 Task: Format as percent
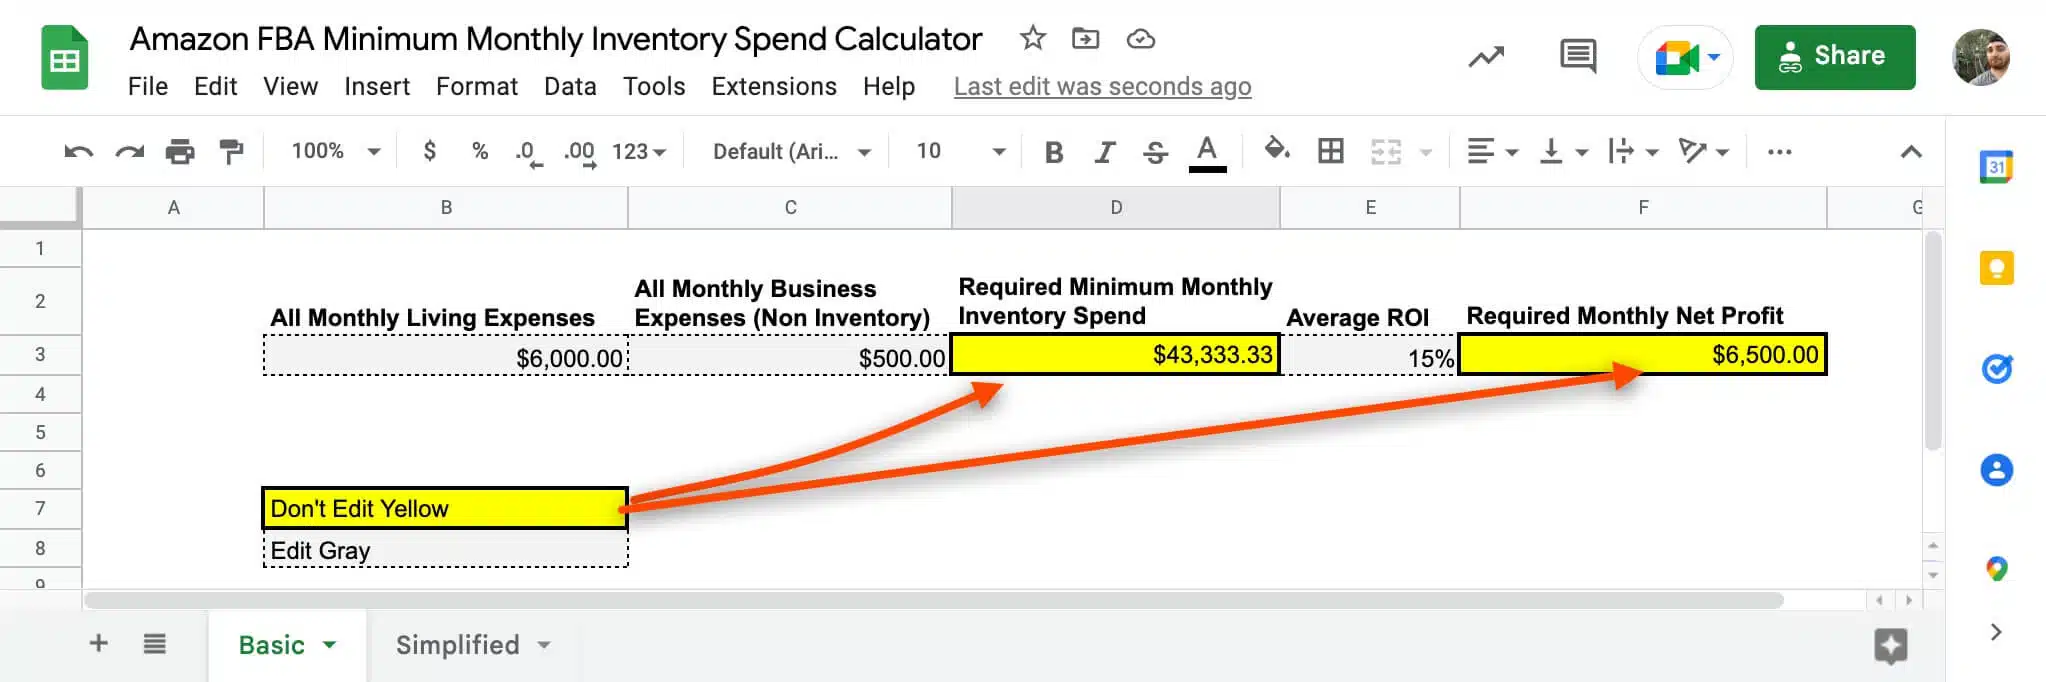pyautogui.click(x=480, y=151)
